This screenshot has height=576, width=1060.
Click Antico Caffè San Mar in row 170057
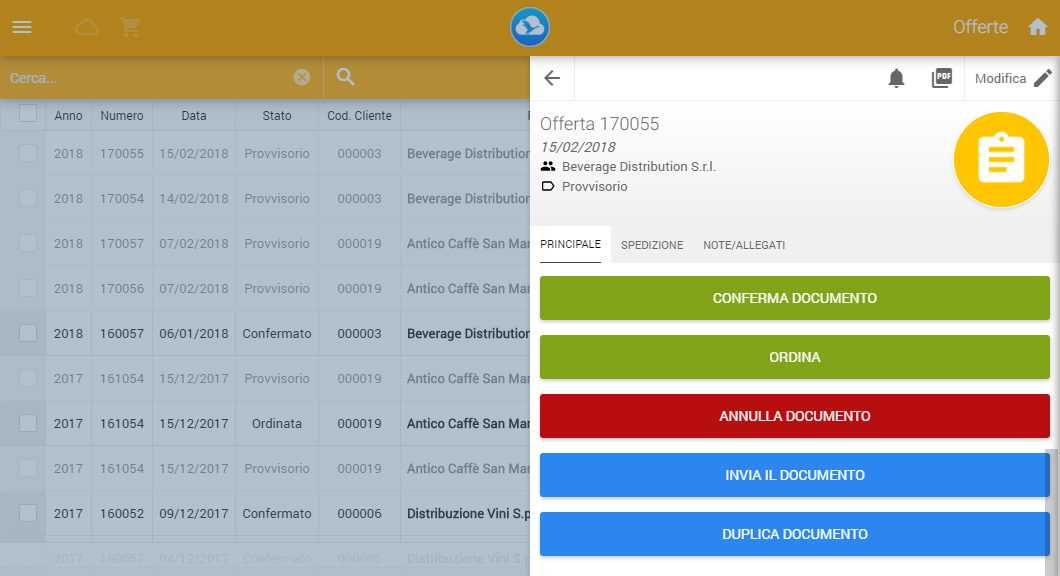(468, 243)
